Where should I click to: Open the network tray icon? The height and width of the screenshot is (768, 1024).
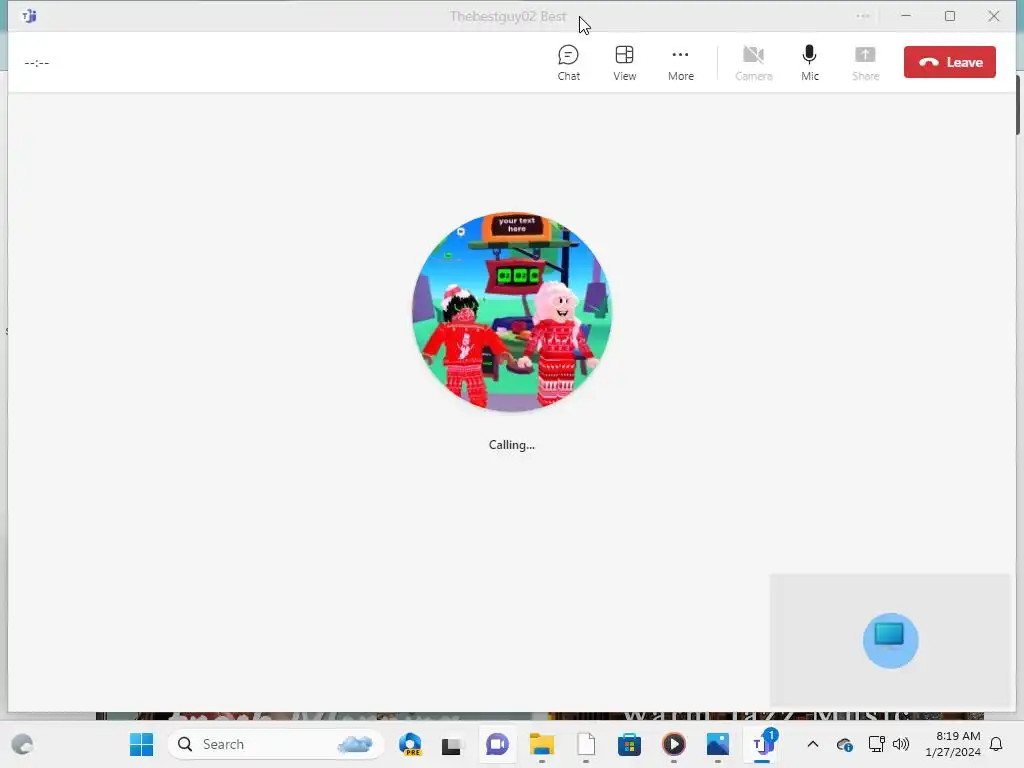[x=876, y=744]
